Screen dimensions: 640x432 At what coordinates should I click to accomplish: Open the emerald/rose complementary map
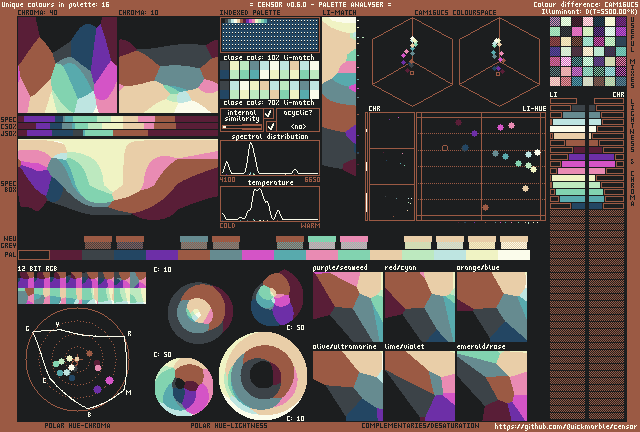(x=492, y=386)
